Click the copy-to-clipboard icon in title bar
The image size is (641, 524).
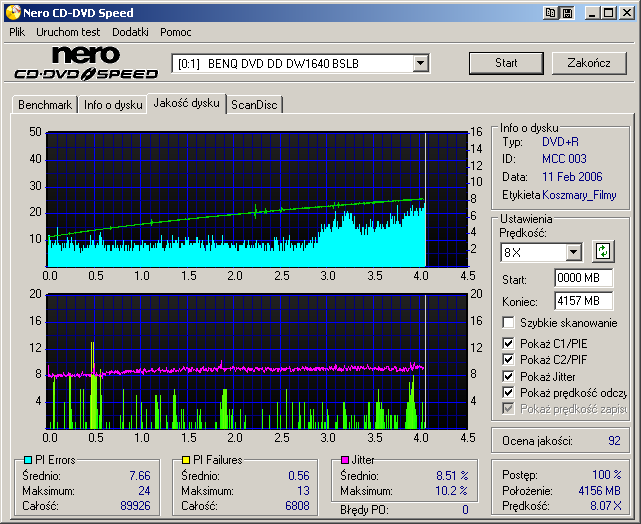[x=551, y=13]
